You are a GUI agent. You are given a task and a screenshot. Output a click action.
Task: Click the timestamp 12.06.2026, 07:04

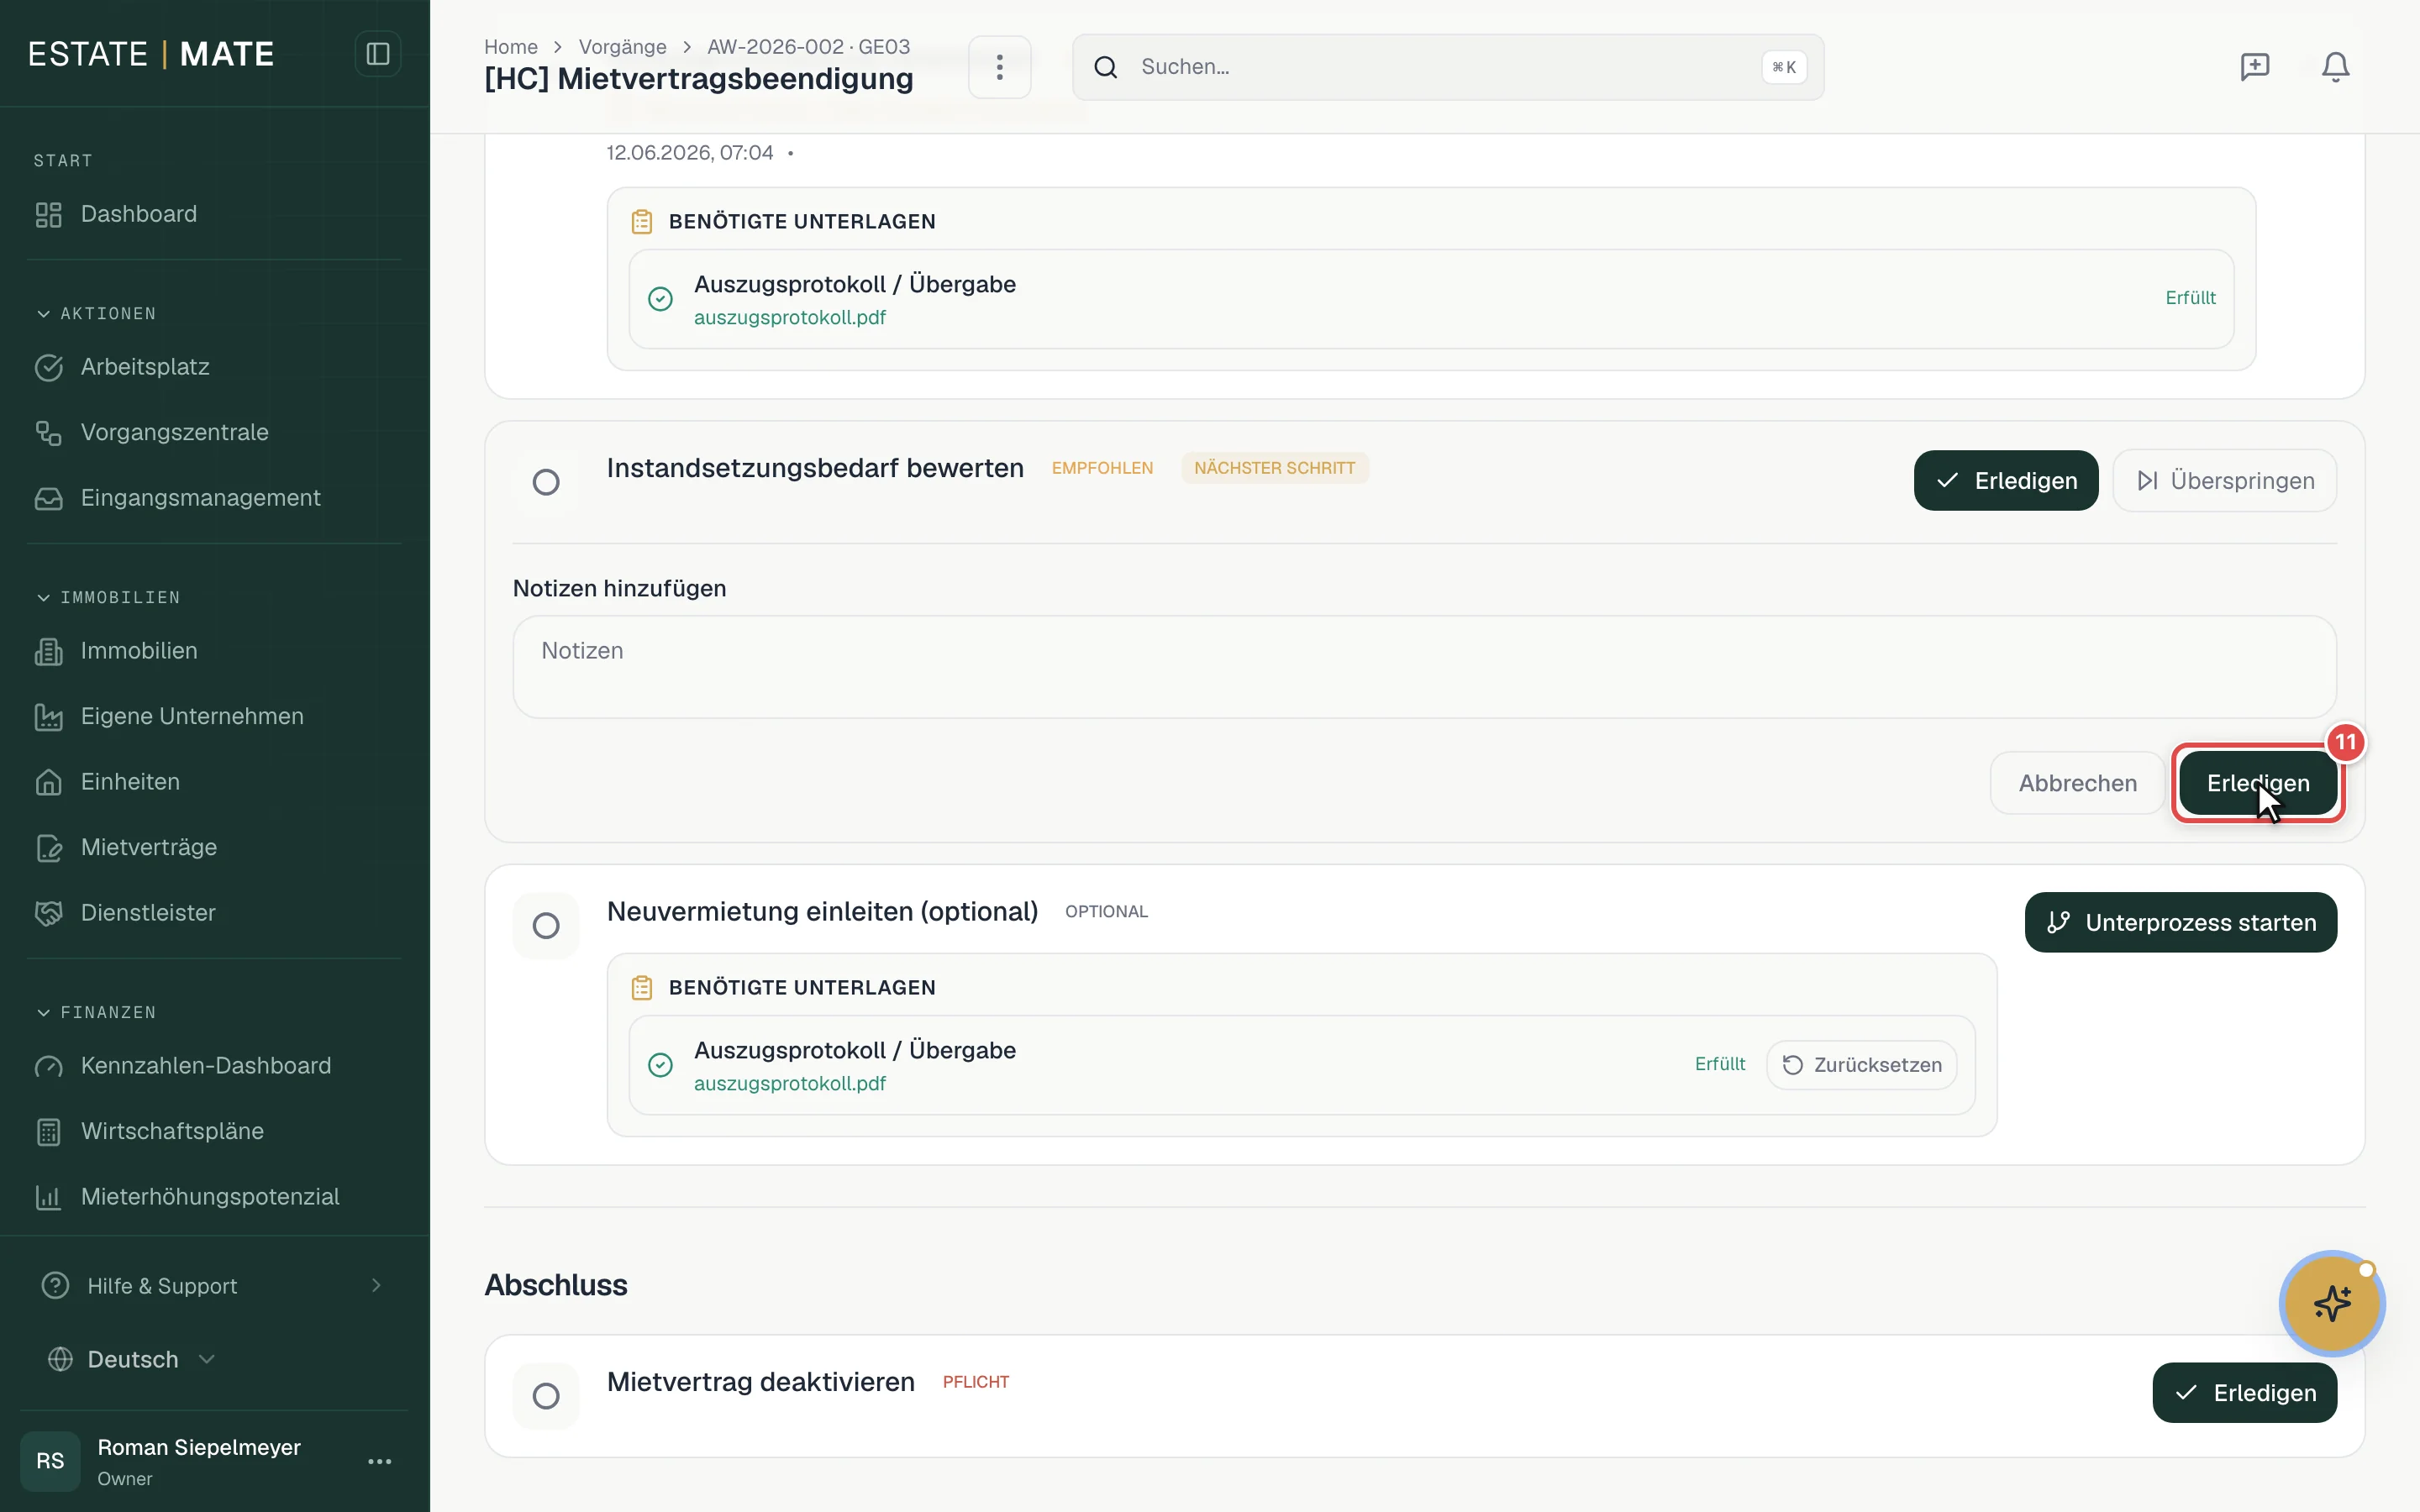click(x=689, y=153)
